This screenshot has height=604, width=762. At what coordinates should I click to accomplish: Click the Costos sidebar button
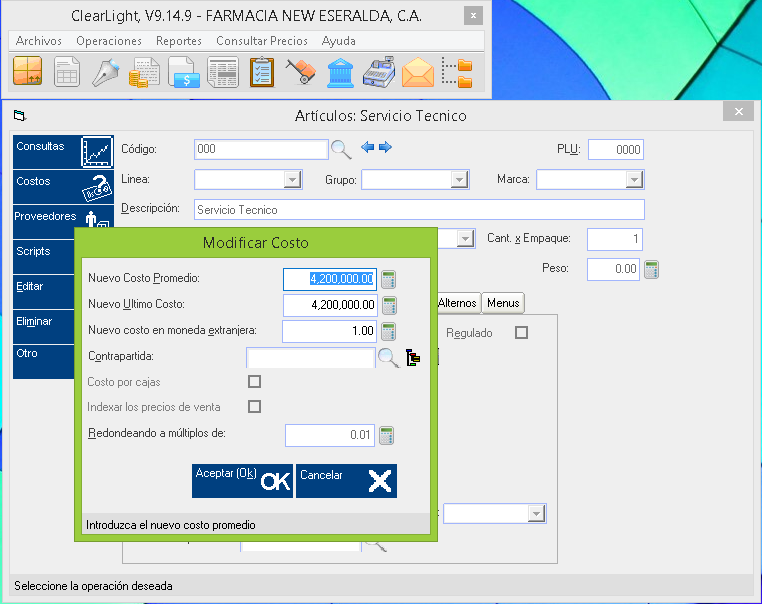pyautogui.click(x=63, y=187)
